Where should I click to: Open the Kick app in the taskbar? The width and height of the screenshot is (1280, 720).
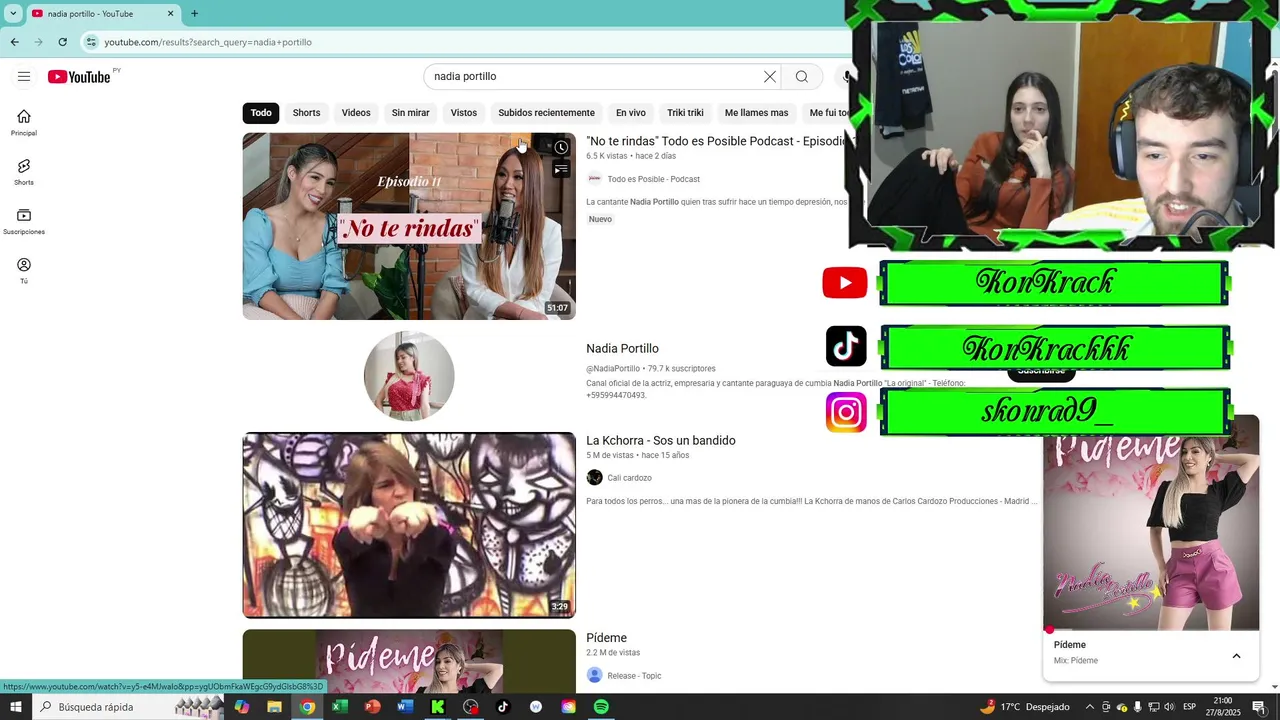click(x=437, y=707)
